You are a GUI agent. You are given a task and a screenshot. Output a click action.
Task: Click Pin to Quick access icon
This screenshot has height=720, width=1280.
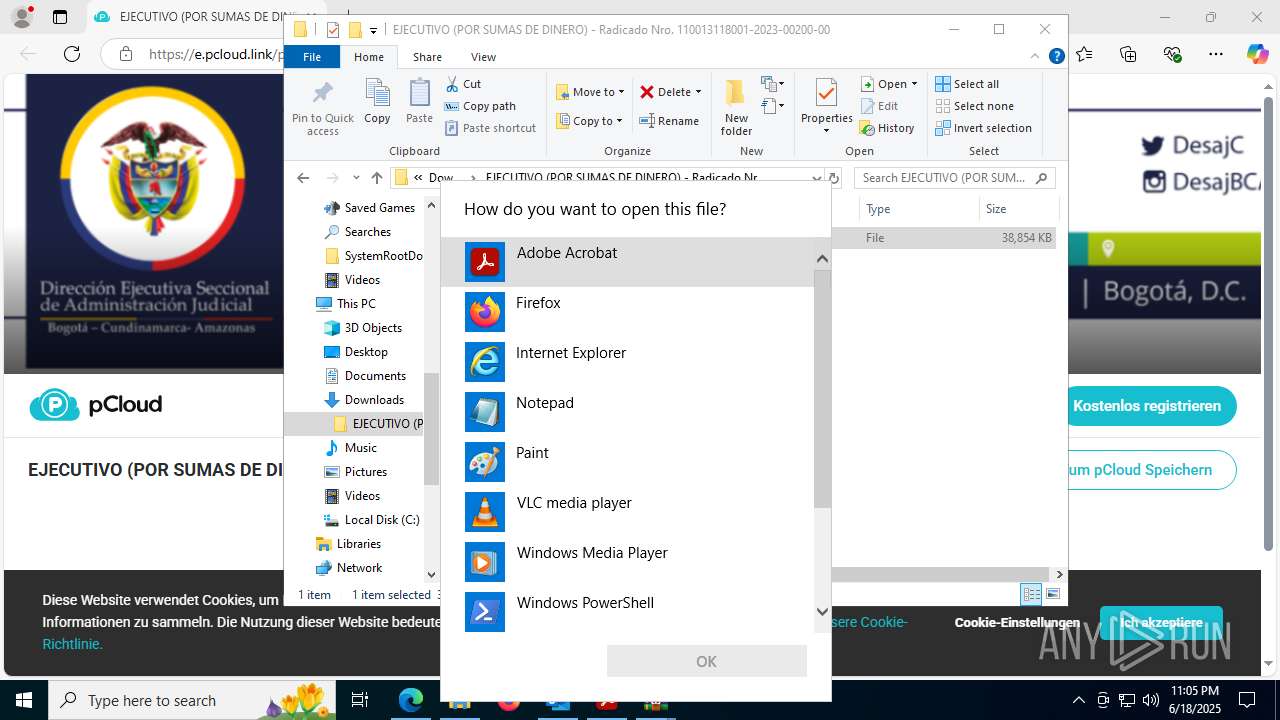(x=323, y=108)
